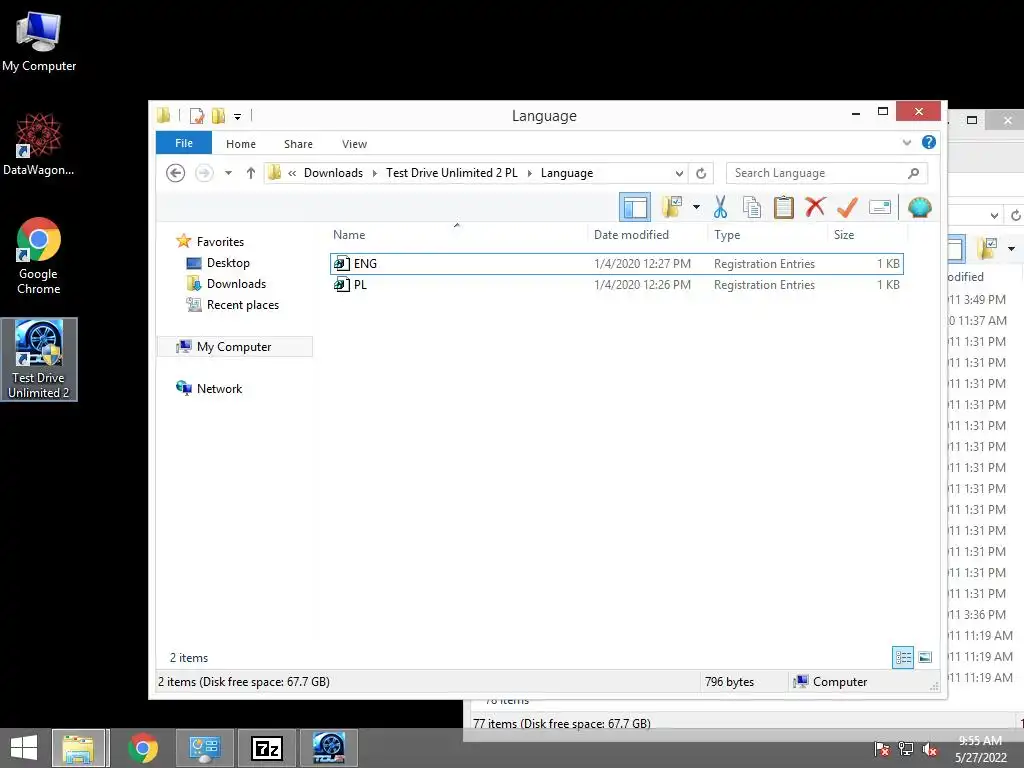Open the folder options icon in Language toolbar
1024x768 pixels.
point(671,207)
